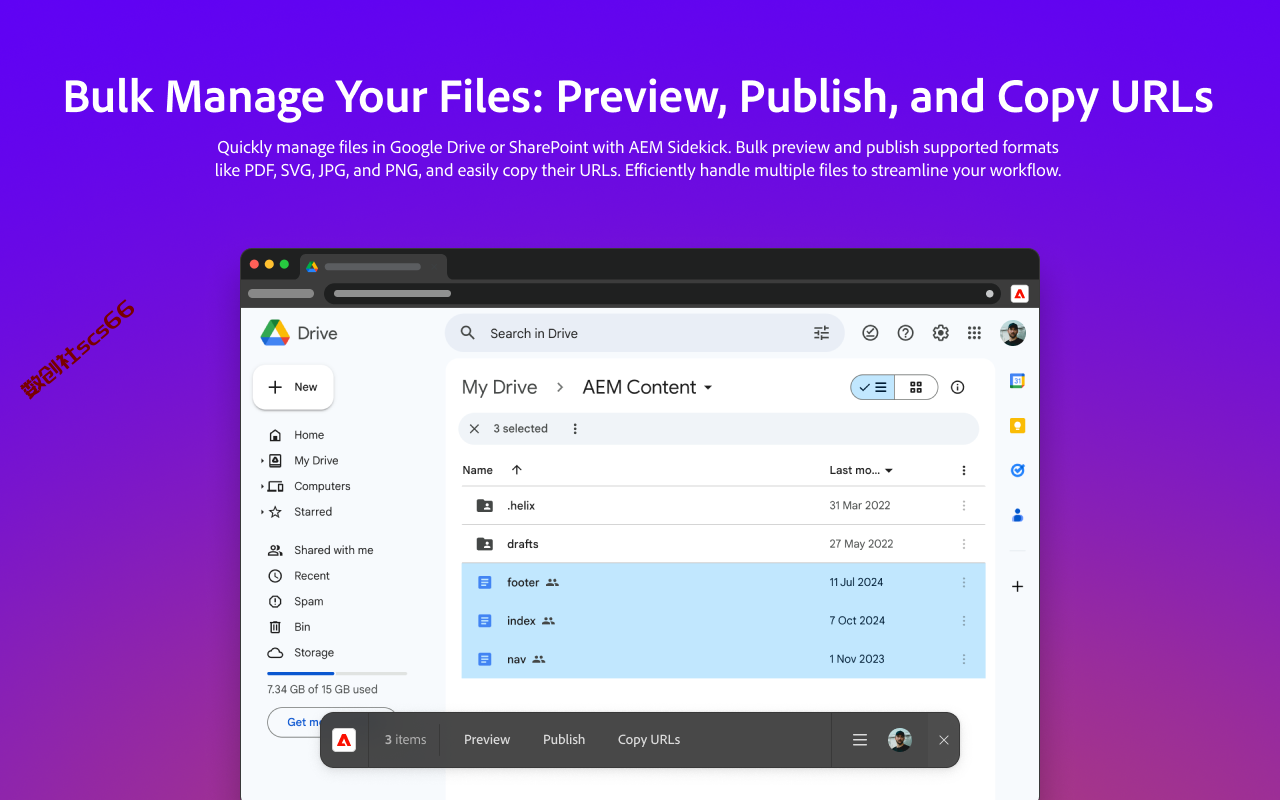
Task: Open Google Keep side panel icon
Action: tap(1017, 426)
